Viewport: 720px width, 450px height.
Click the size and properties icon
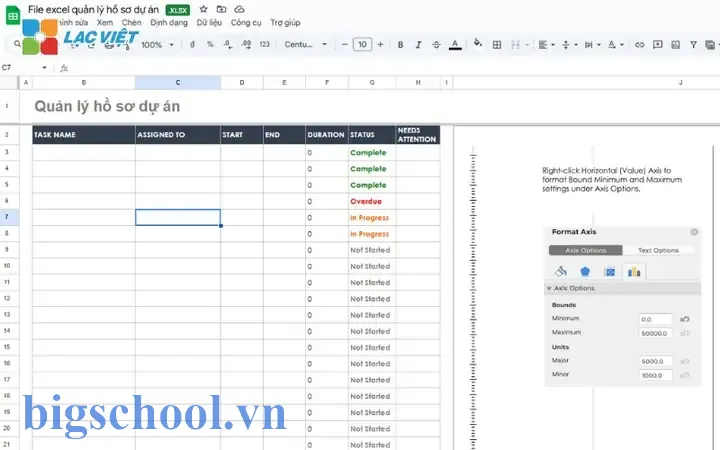point(609,272)
